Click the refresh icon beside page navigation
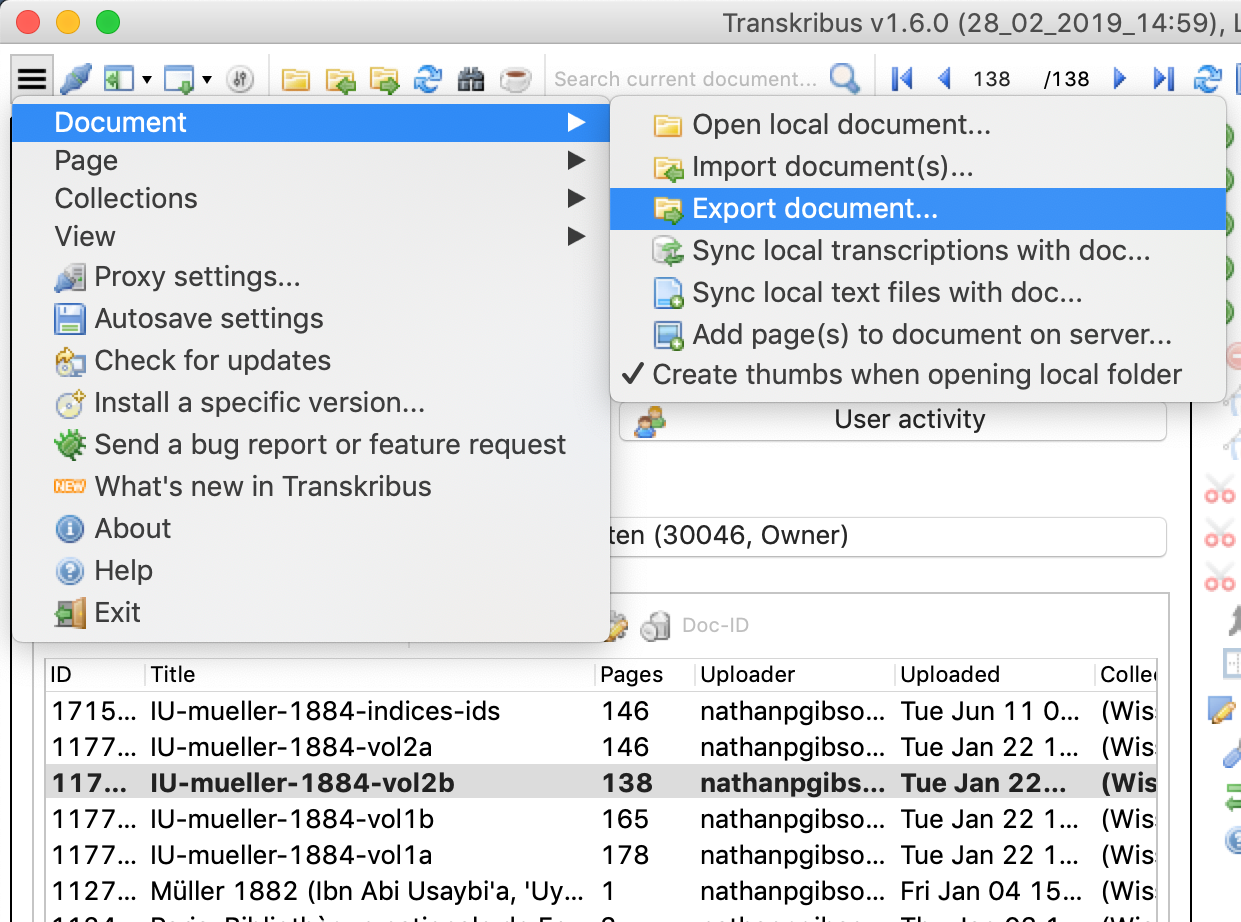Image resolution: width=1241 pixels, height=922 pixels. (1208, 77)
